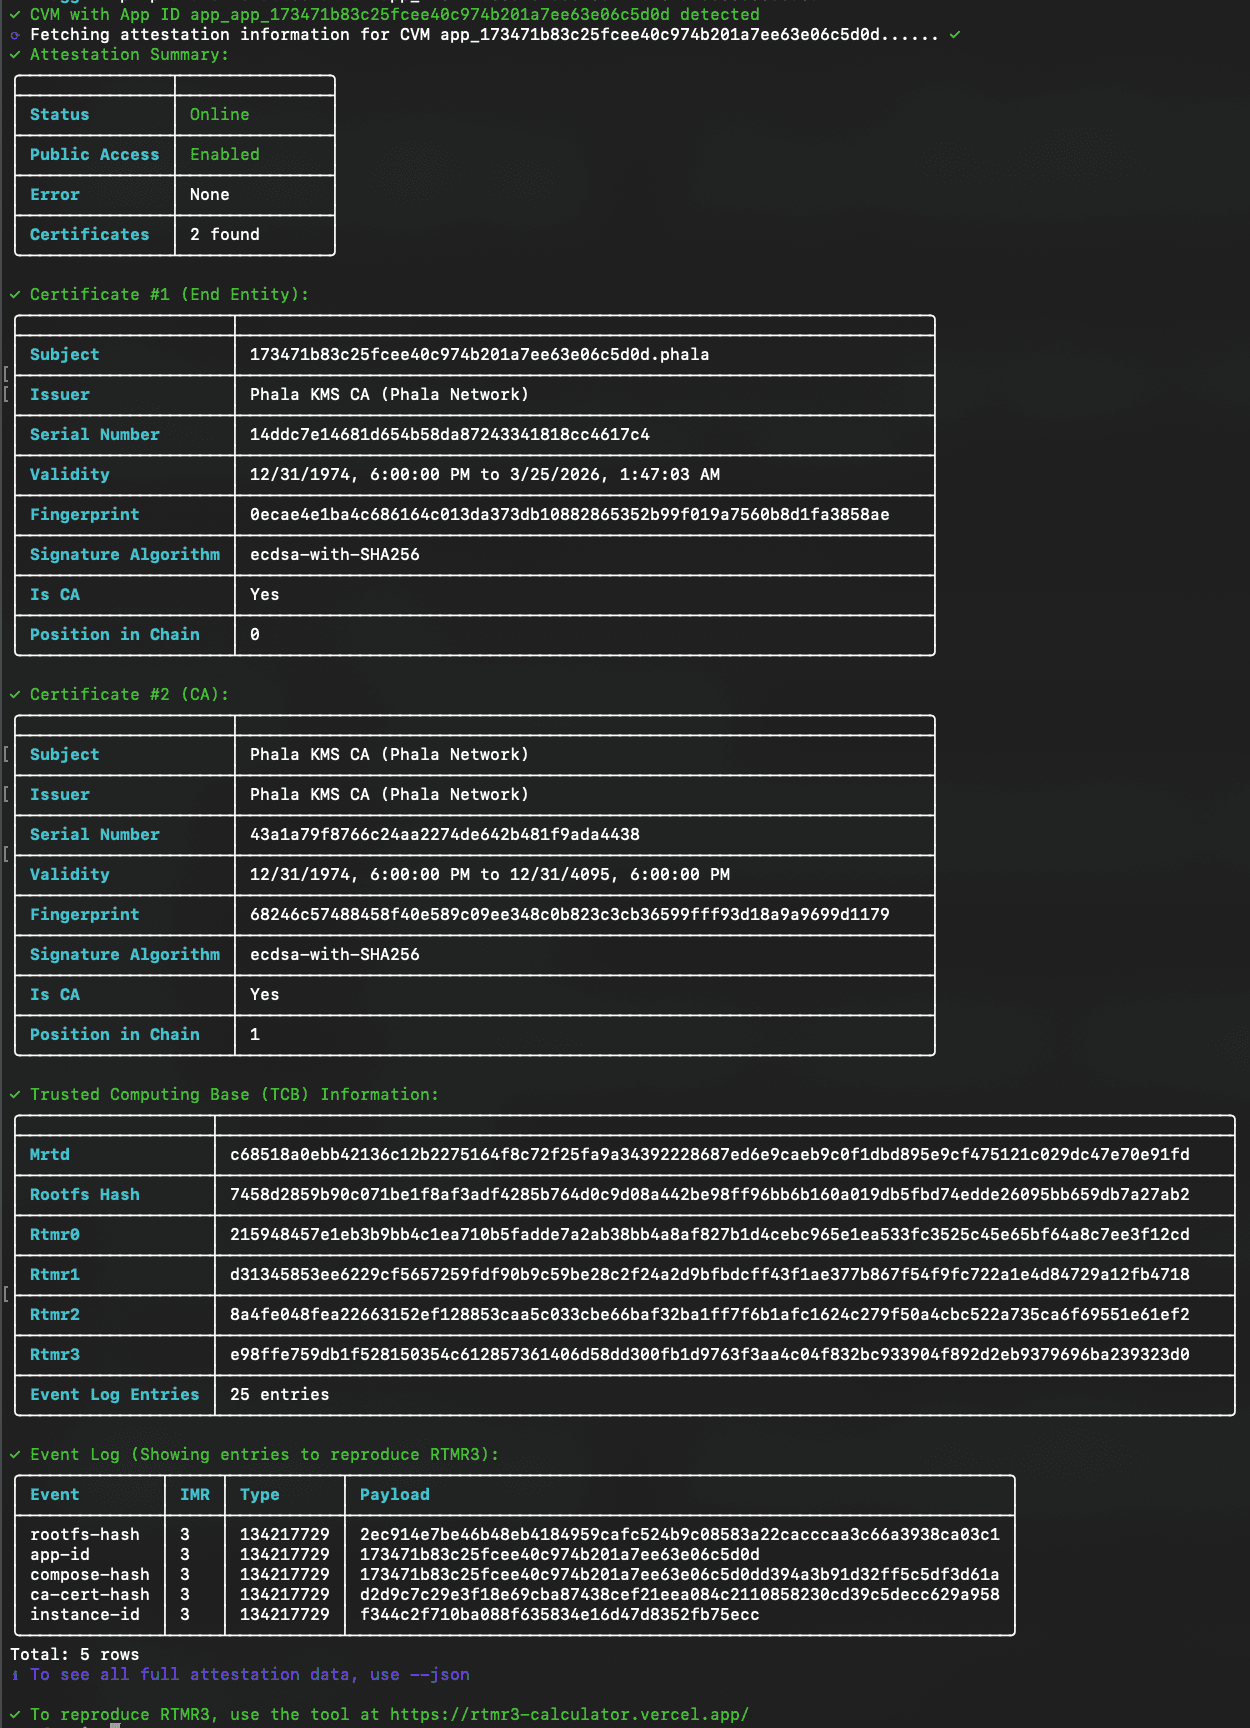
Task: Click the compose-hash event row
Action: click(x=89, y=1574)
